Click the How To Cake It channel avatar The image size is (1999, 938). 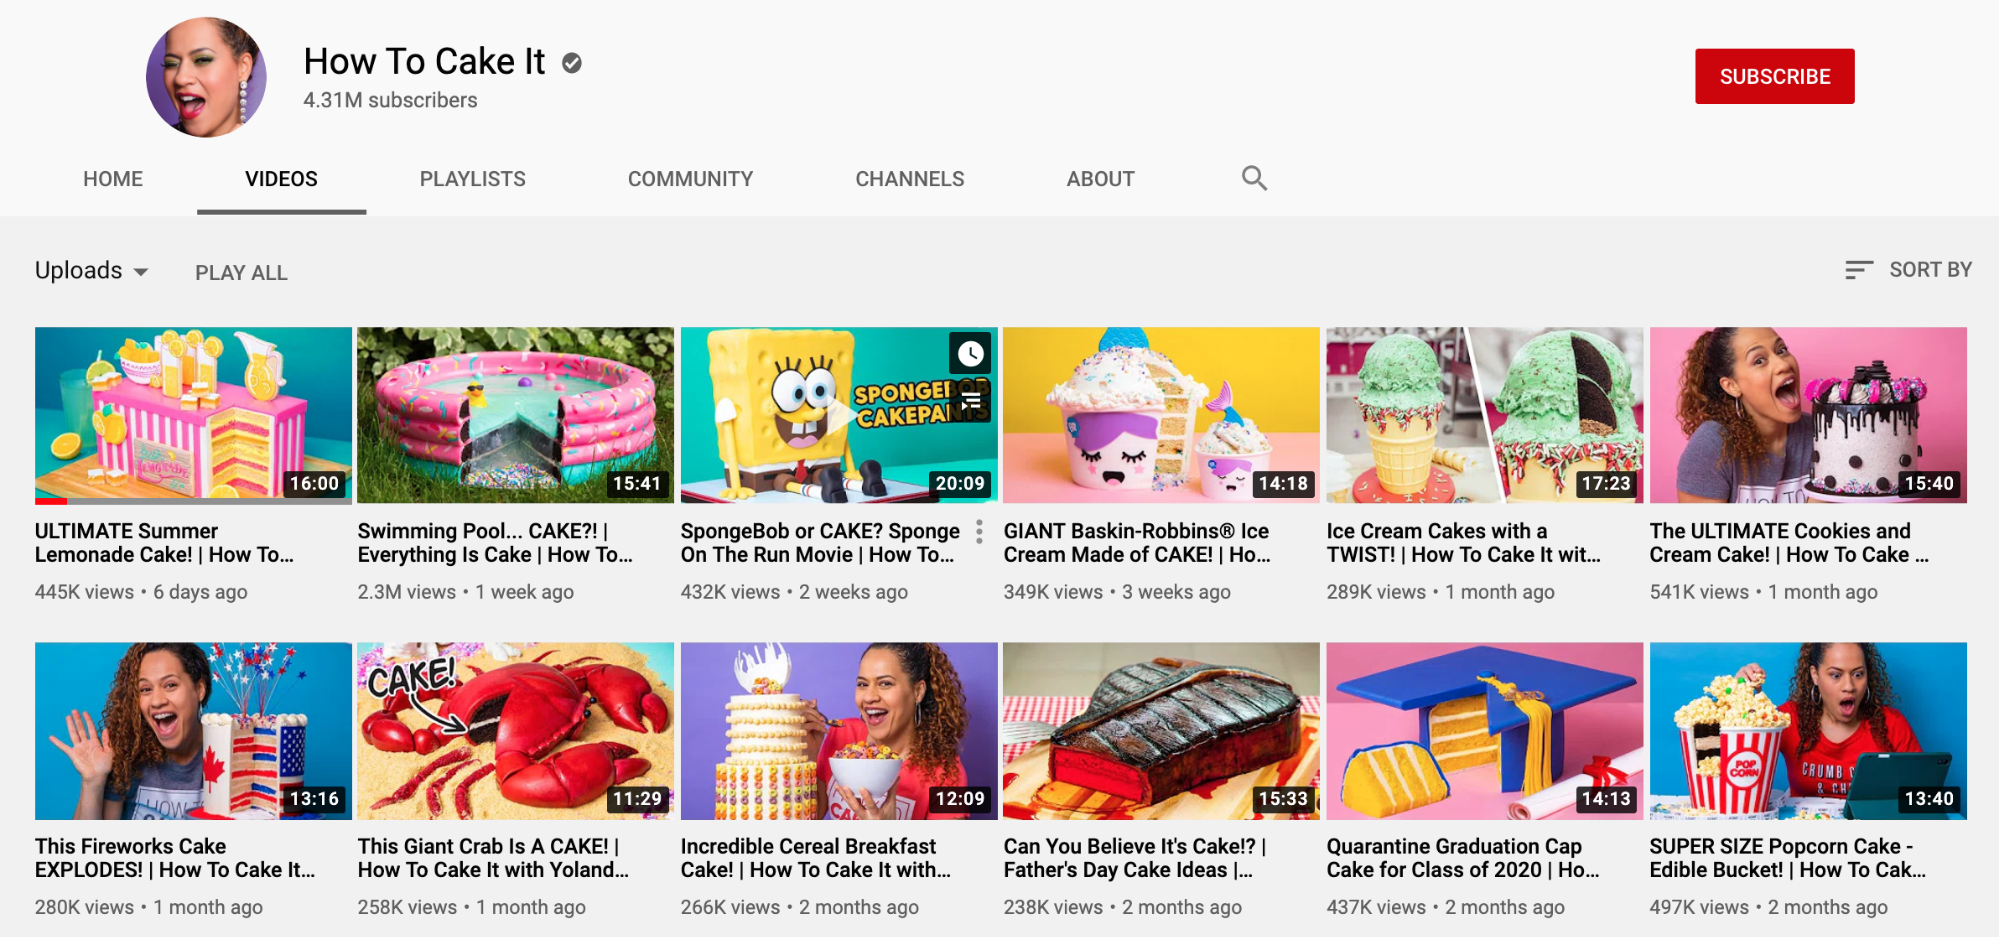[x=206, y=76]
